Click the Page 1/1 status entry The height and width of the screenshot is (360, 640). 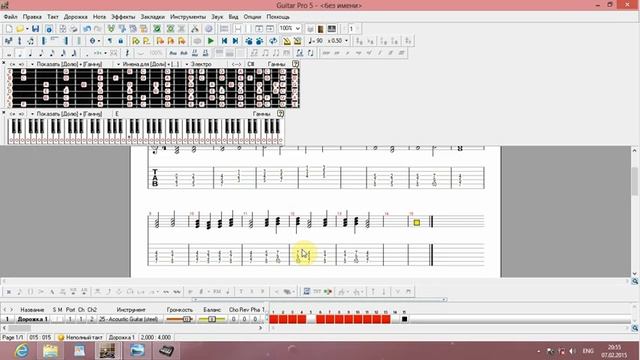click(x=13, y=338)
